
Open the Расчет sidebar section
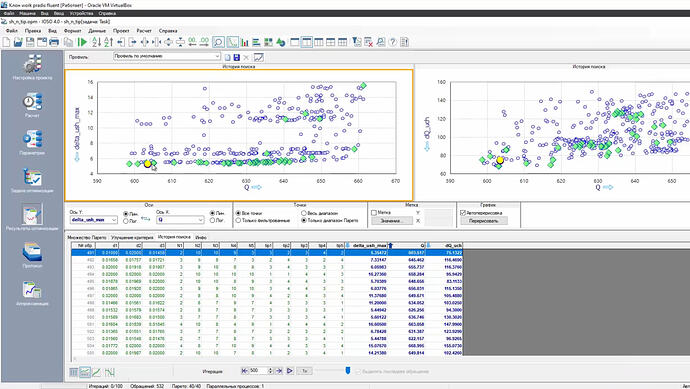click(x=32, y=105)
